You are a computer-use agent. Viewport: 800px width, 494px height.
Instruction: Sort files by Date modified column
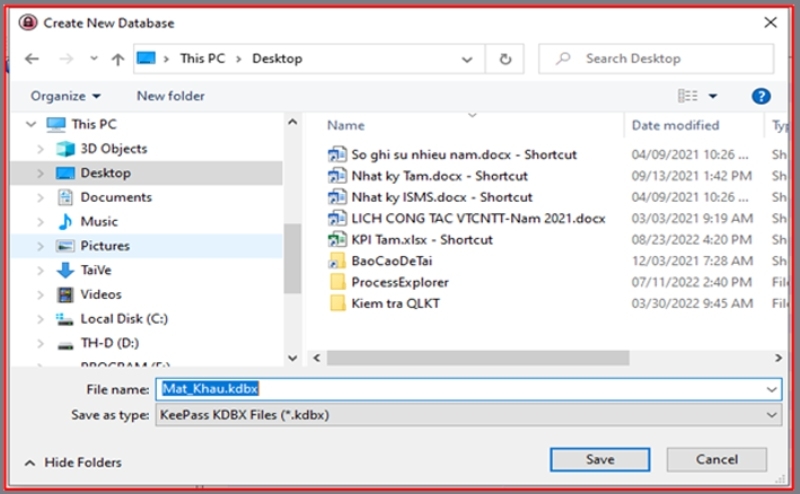click(675, 126)
